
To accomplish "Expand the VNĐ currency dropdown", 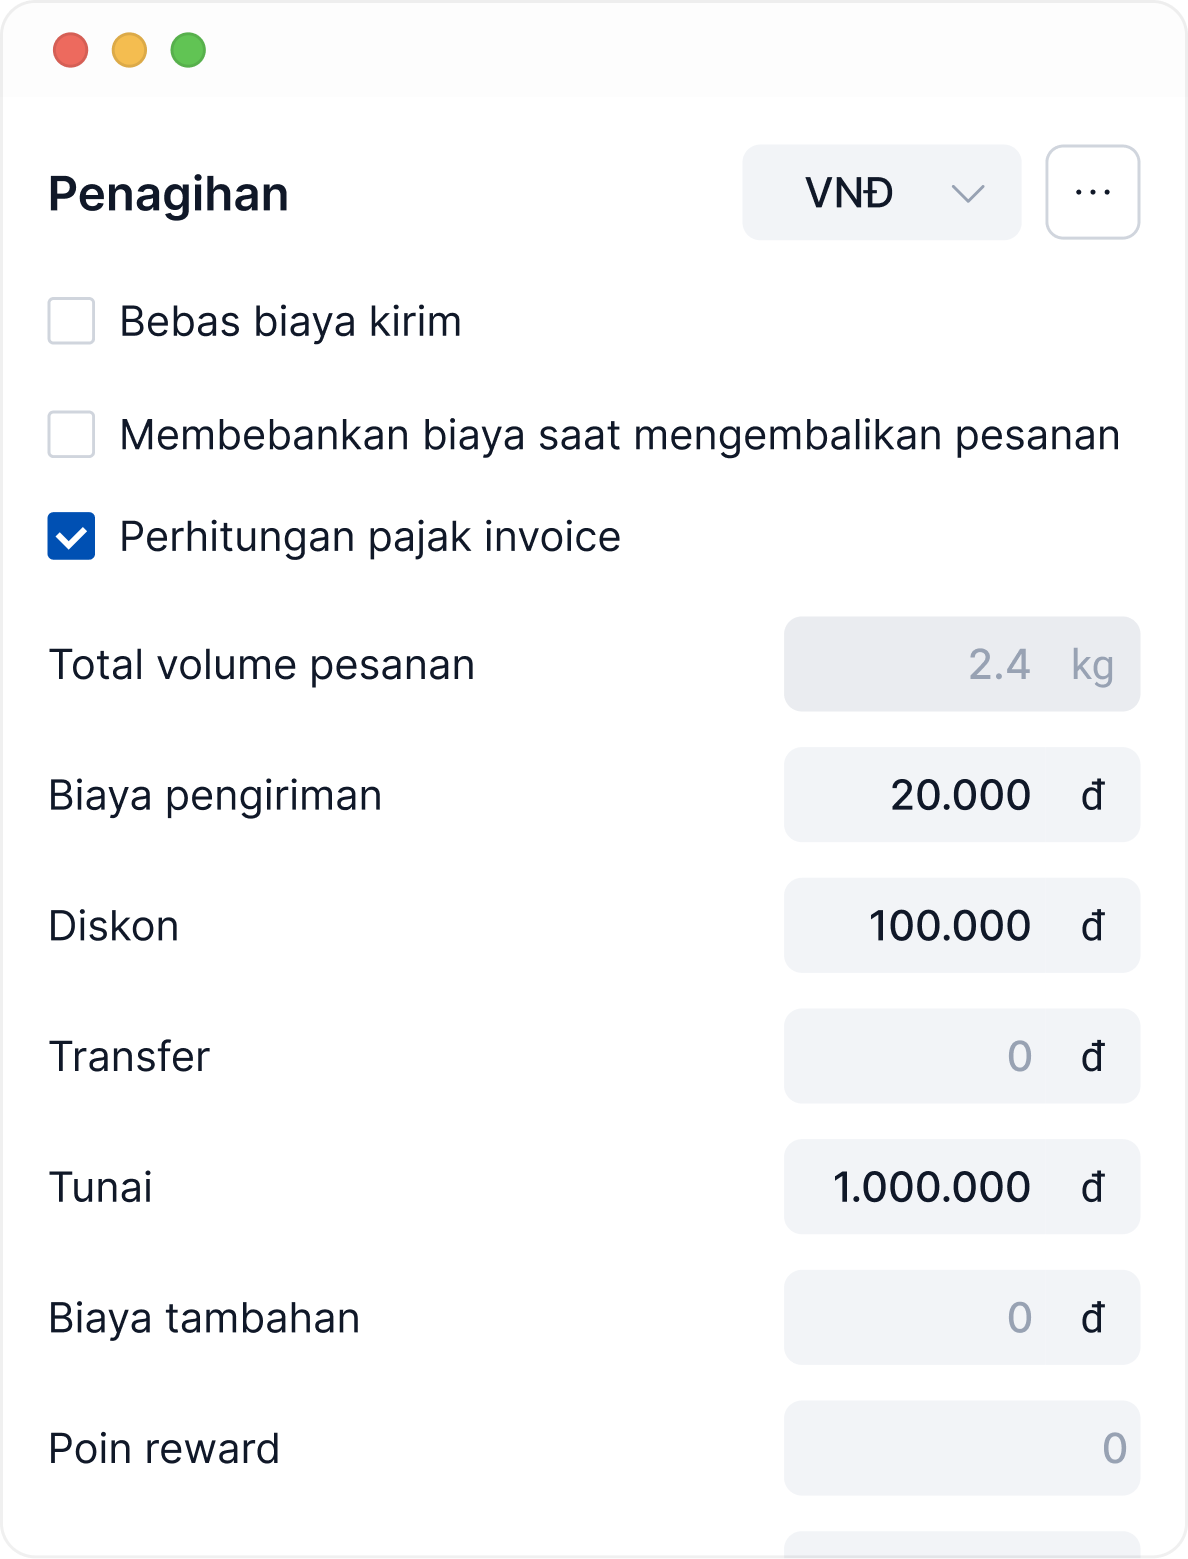I will [x=880, y=193].
